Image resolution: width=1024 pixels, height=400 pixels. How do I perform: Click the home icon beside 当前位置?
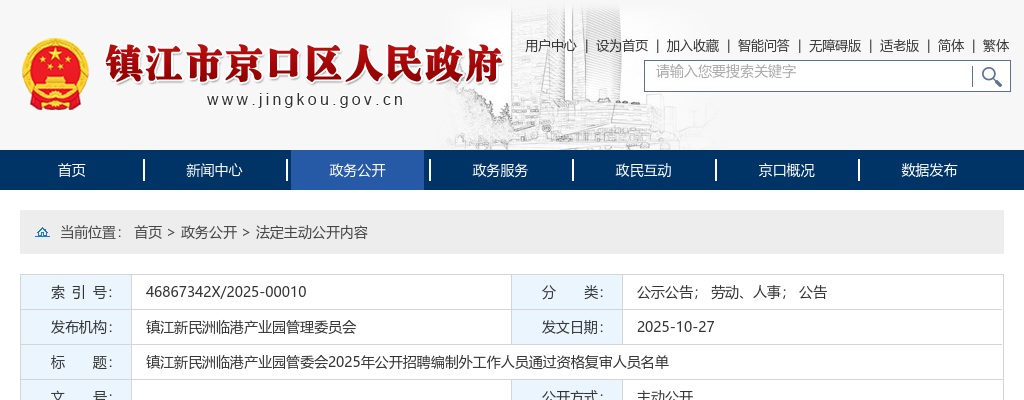tap(42, 233)
